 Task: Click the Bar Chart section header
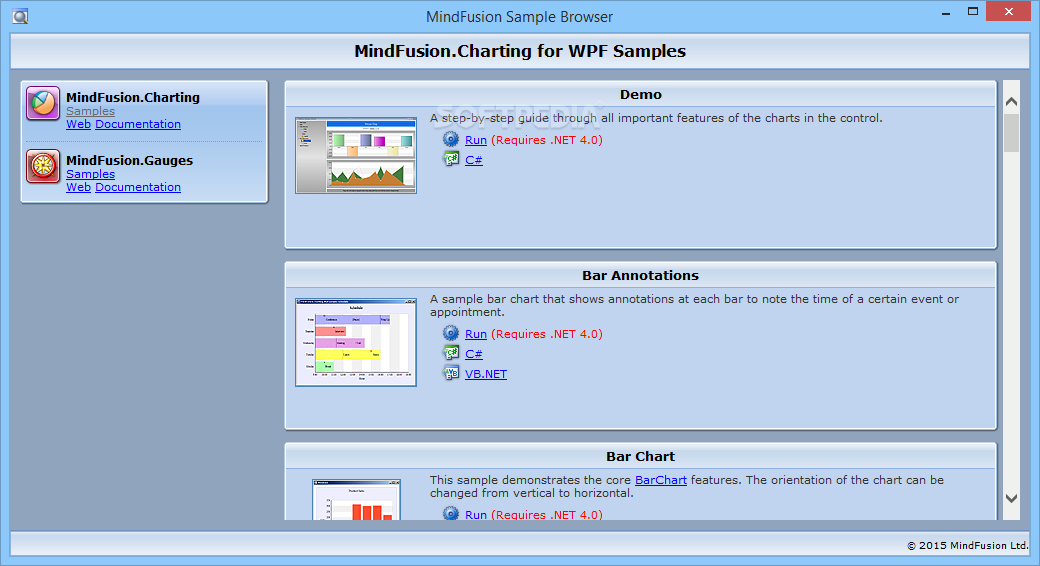(641, 457)
